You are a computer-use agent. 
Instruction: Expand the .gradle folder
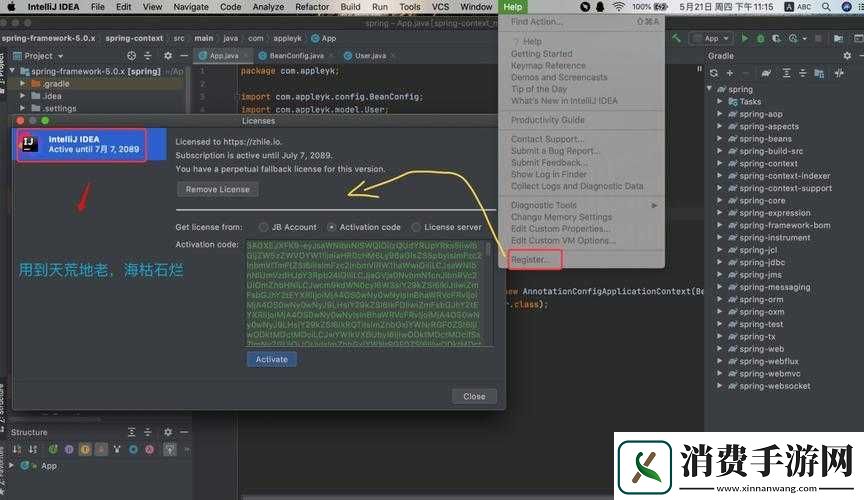pyautogui.click(x=23, y=84)
